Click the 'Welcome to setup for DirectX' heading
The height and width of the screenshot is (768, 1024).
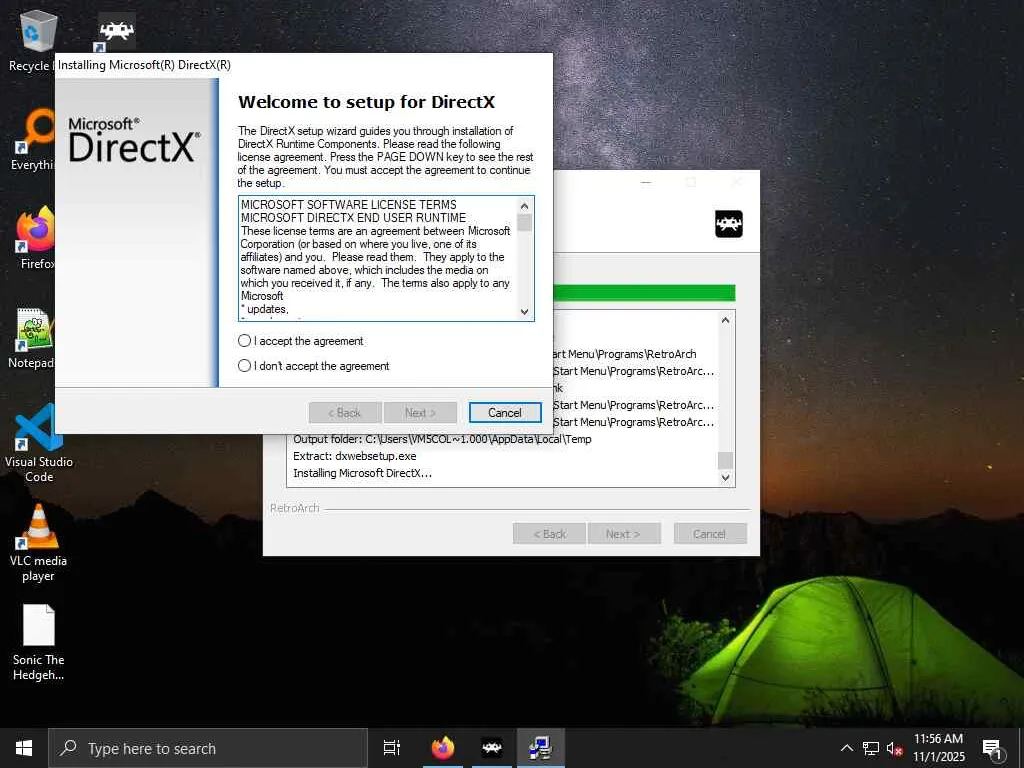pos(366,102)
